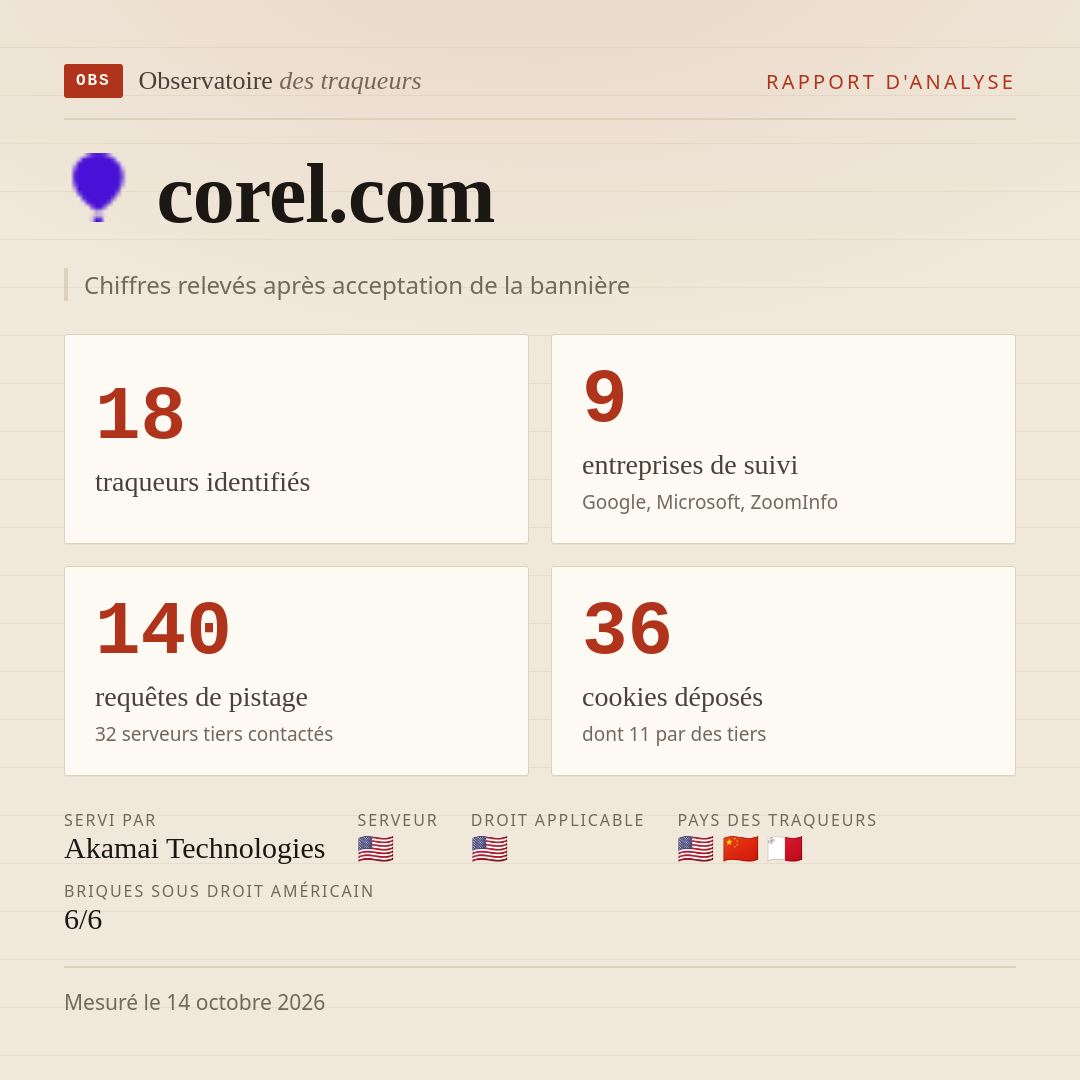Click the number 9 in entreprises card

coord(604,397)
